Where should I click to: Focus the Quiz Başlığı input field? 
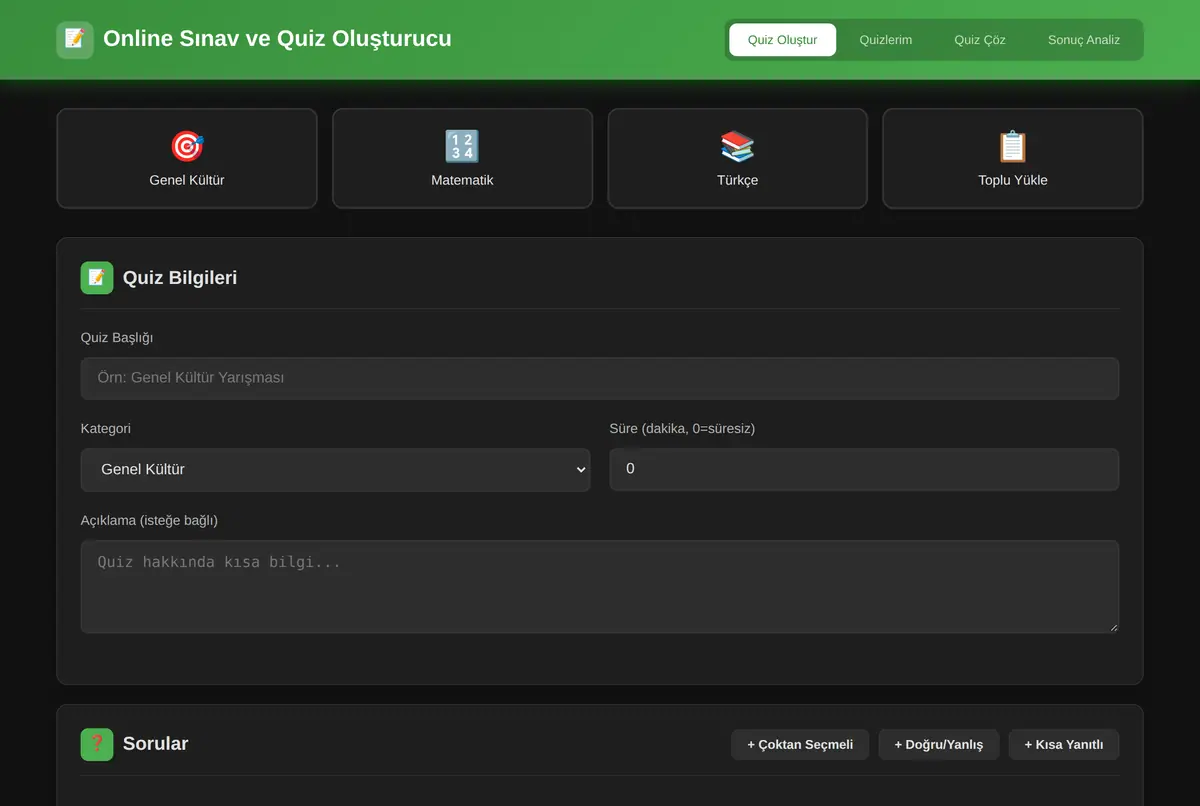[600, 379]
